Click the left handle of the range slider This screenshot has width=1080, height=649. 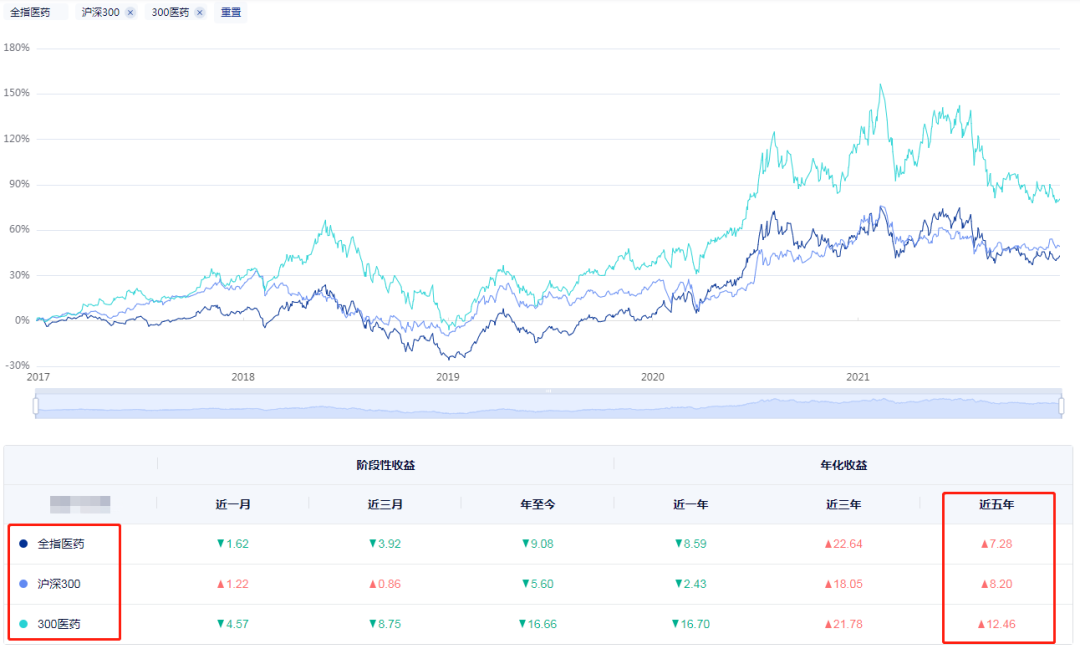[x=36, y=406]
